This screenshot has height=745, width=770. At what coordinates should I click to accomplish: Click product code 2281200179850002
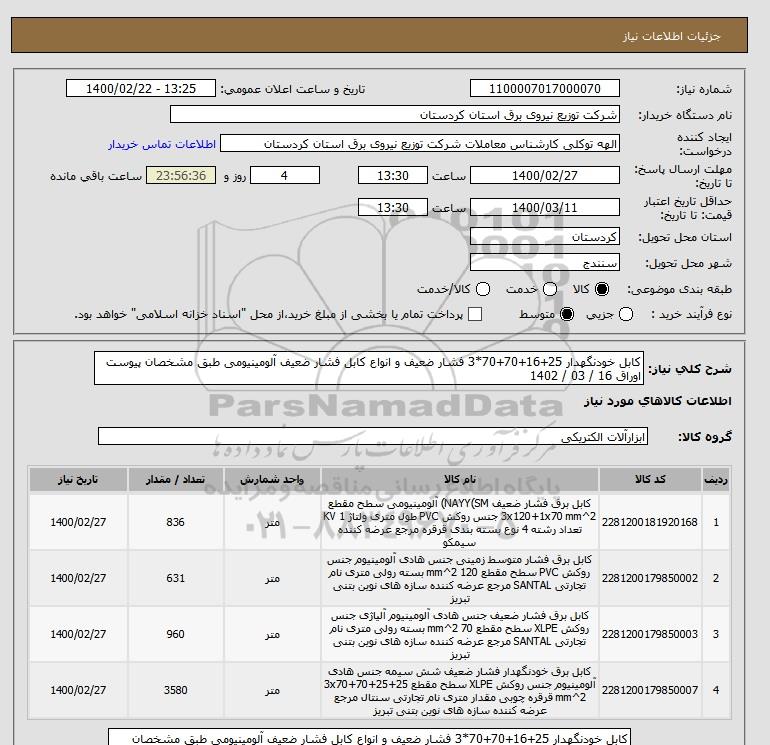point(650,578)
